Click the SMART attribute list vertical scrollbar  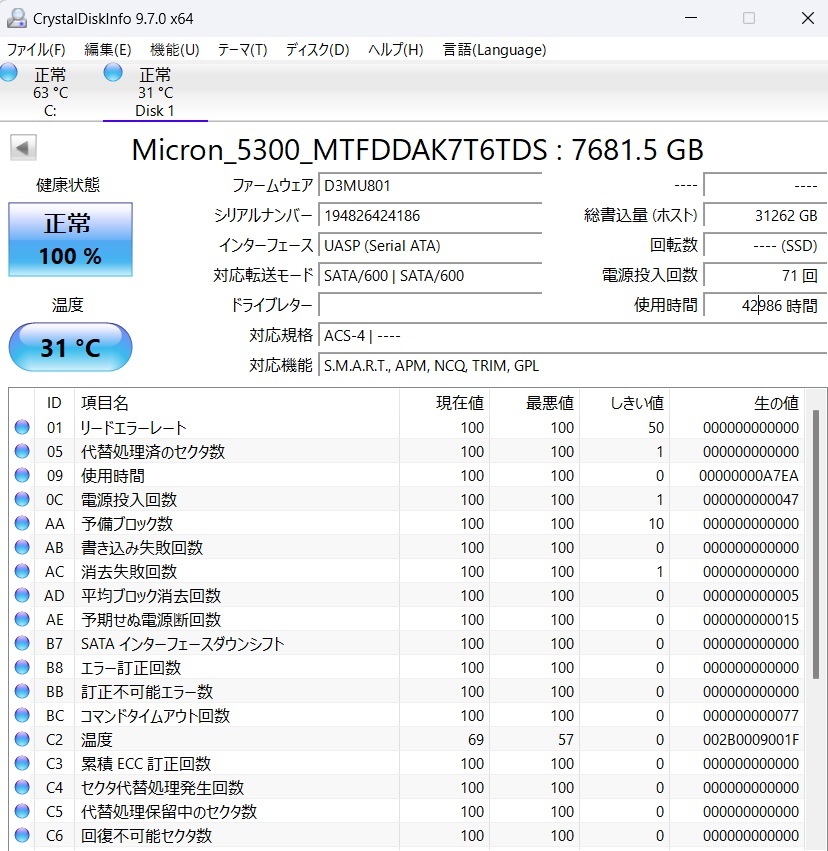[816, 544]
